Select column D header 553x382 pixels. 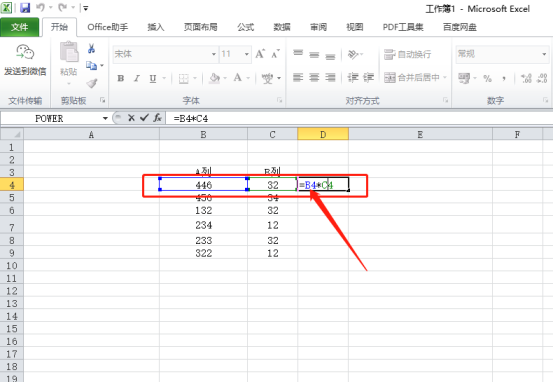point(323,134)
